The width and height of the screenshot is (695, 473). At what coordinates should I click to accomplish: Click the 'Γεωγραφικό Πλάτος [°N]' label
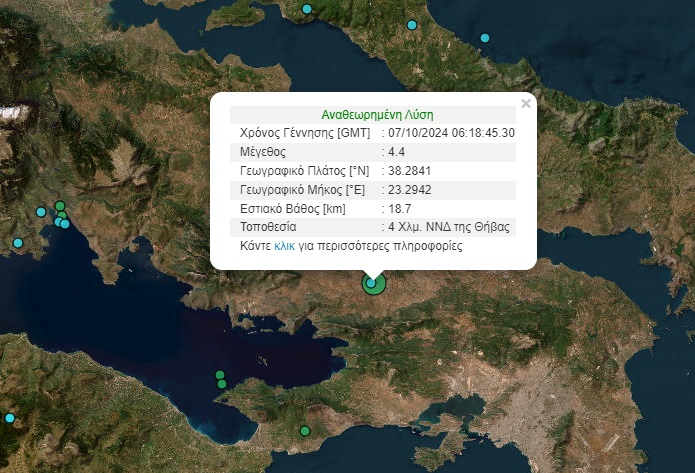[x=305, y=171]
